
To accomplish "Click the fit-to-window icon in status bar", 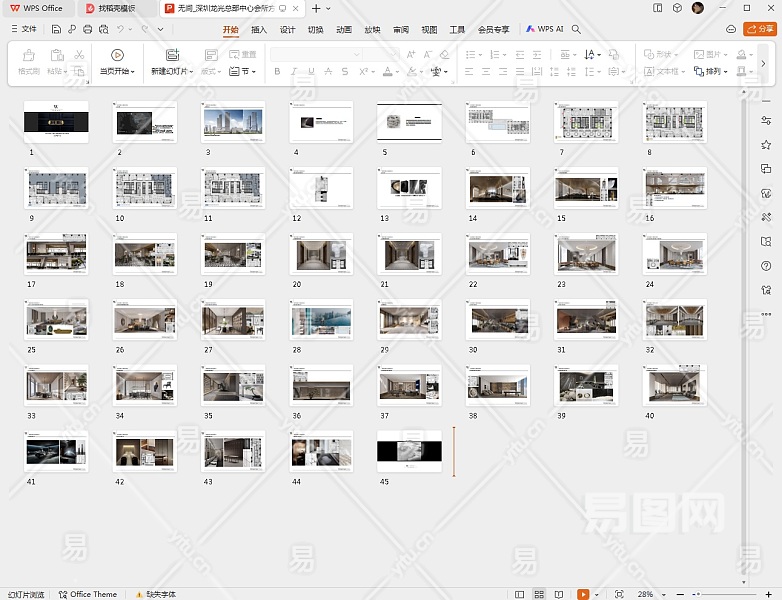I will tap(619, 594).
